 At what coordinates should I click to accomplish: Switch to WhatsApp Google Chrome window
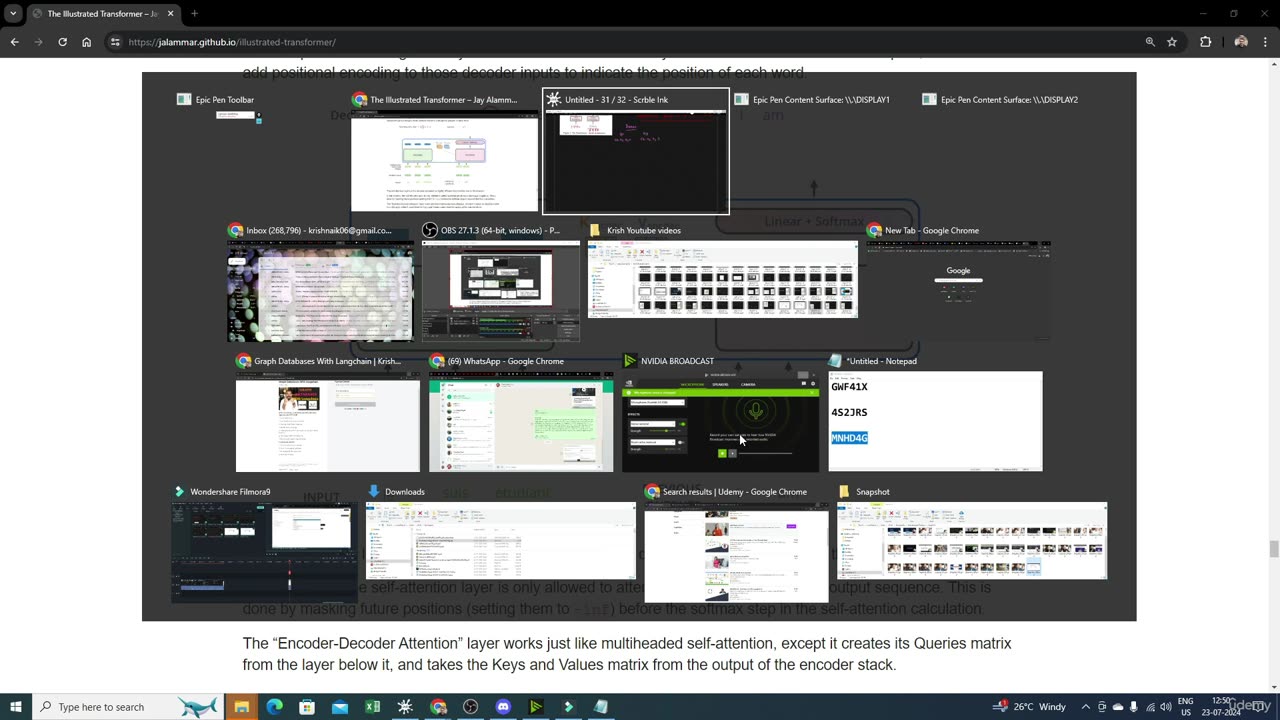(521, 413)
